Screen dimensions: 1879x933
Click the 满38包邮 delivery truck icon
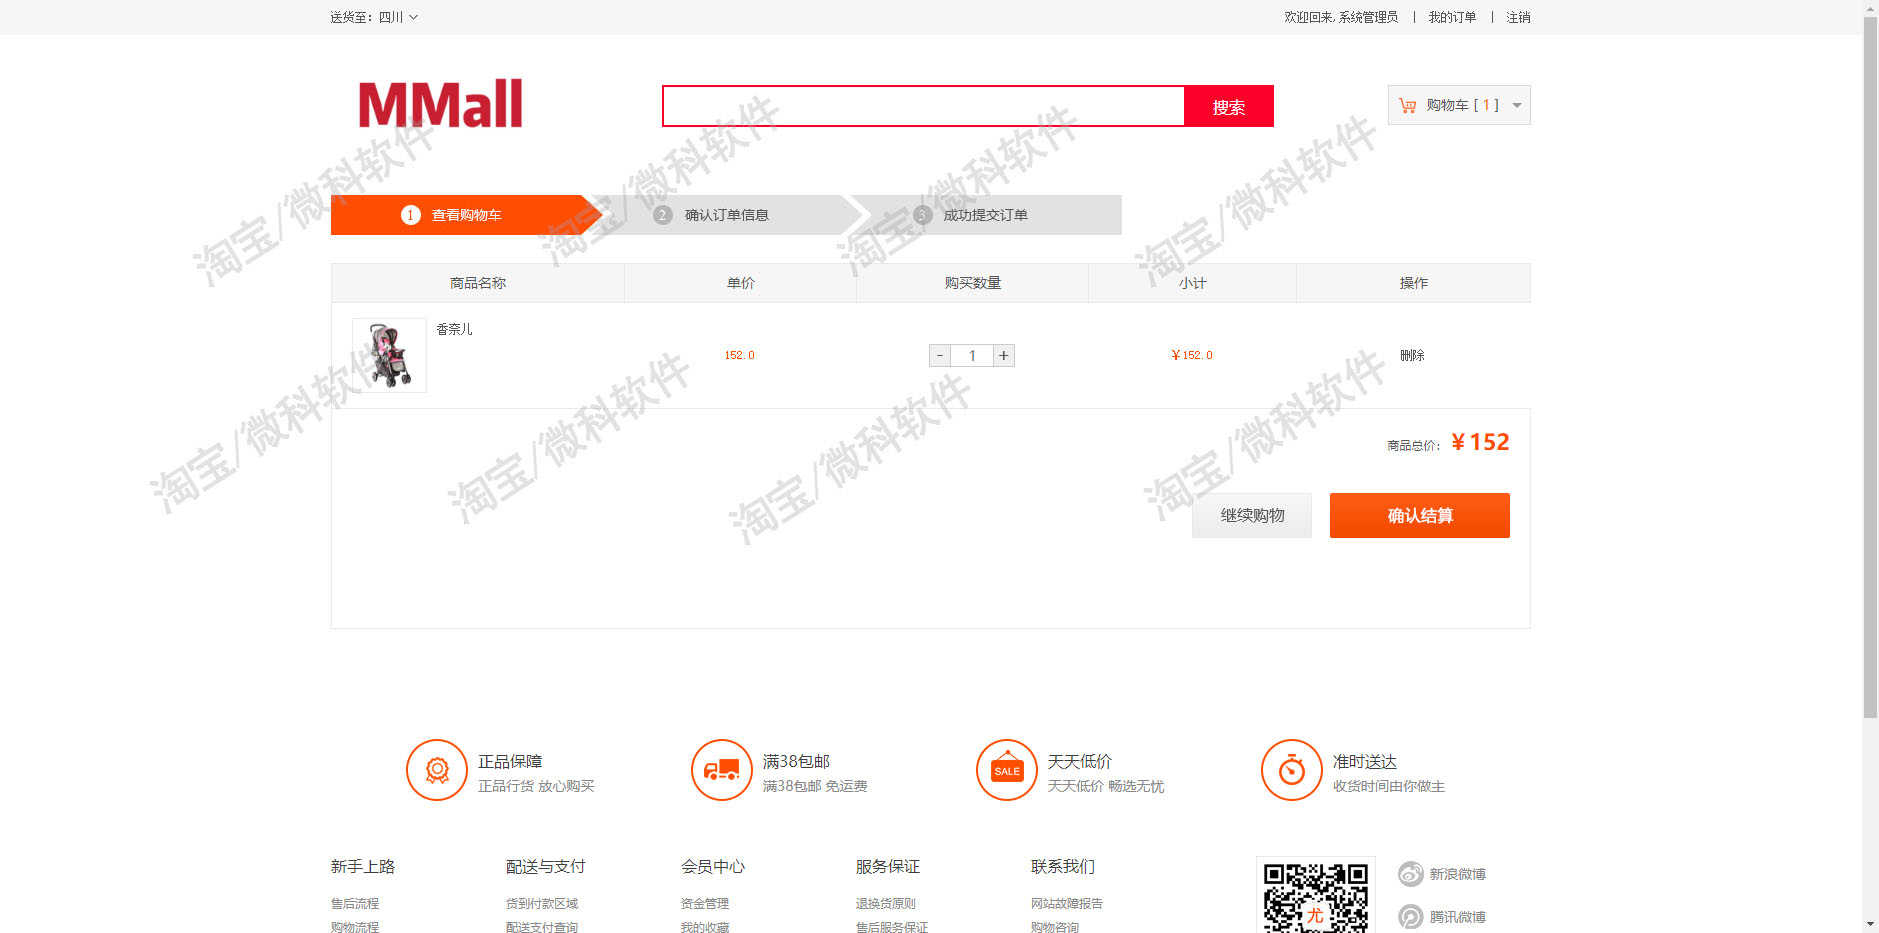(x=722, y=770)
